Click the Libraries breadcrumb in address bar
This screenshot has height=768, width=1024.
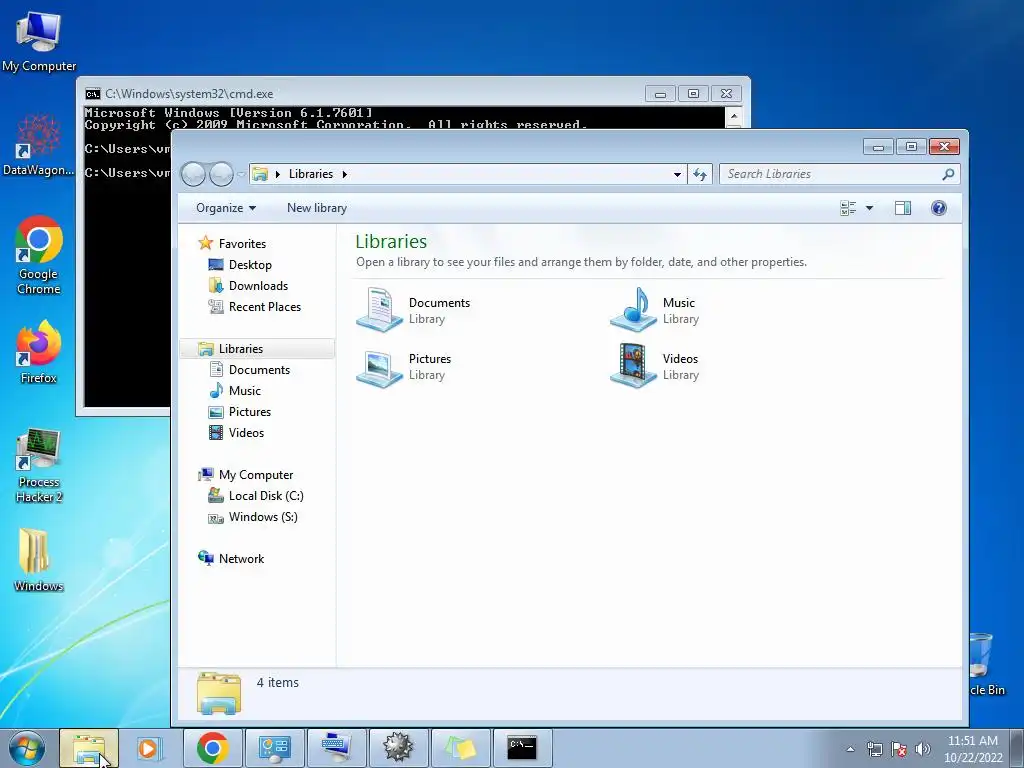pyautogui.click(x=311, y=174)
